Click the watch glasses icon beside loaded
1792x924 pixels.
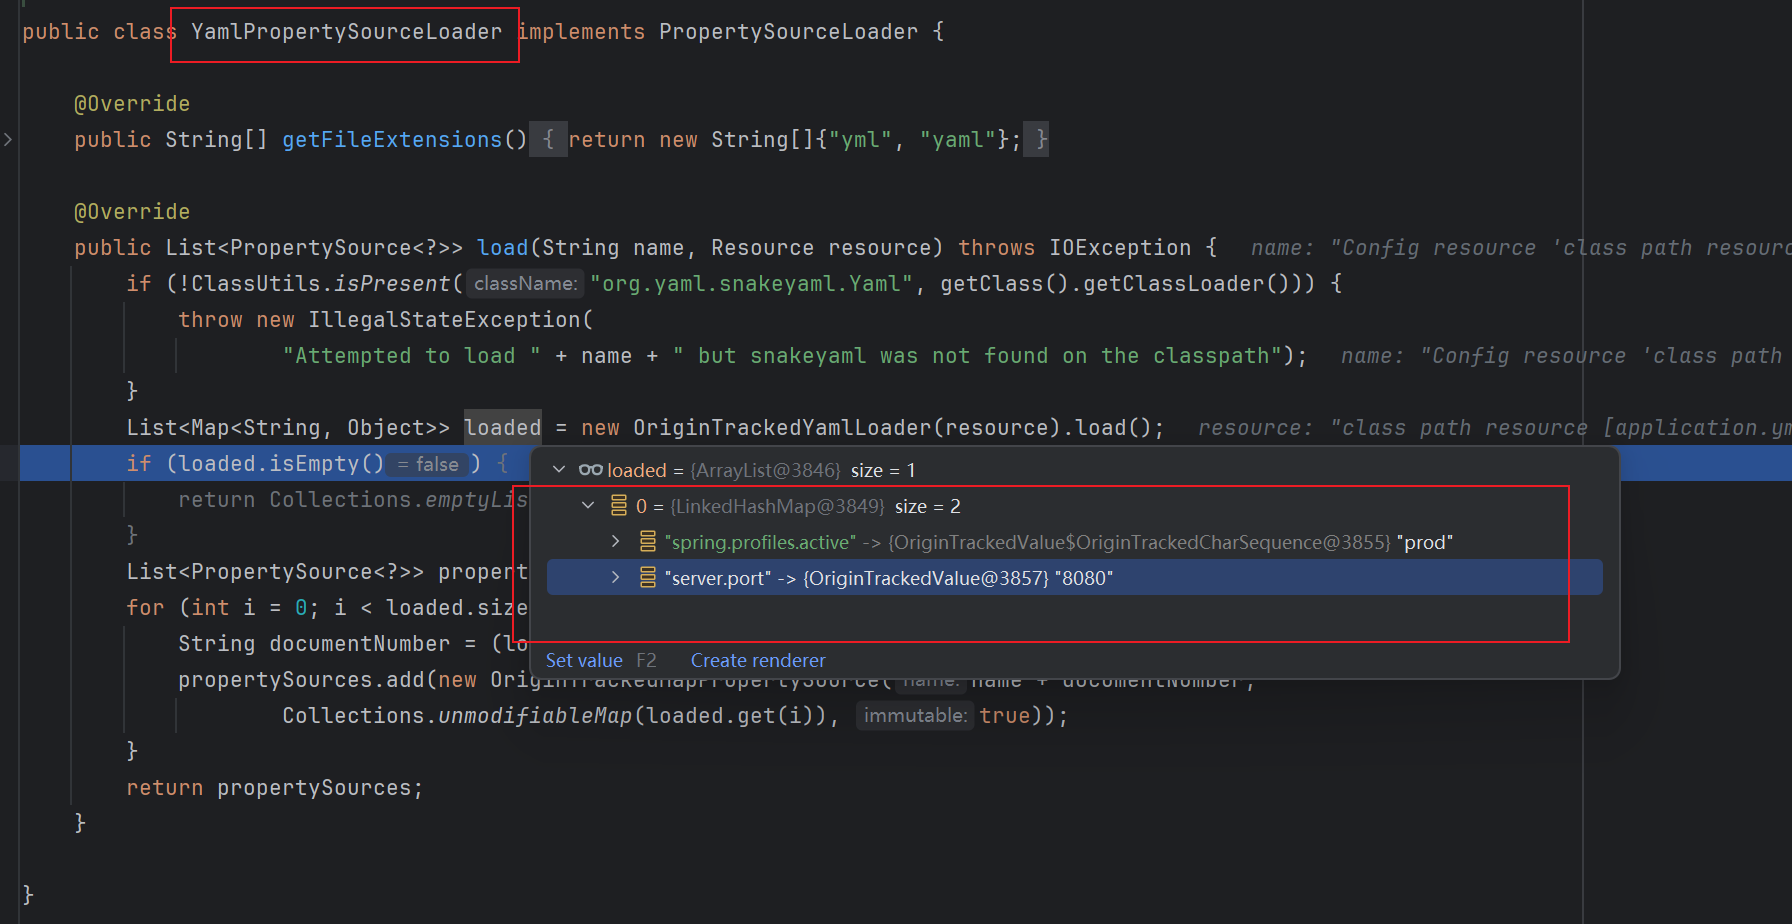590,470
